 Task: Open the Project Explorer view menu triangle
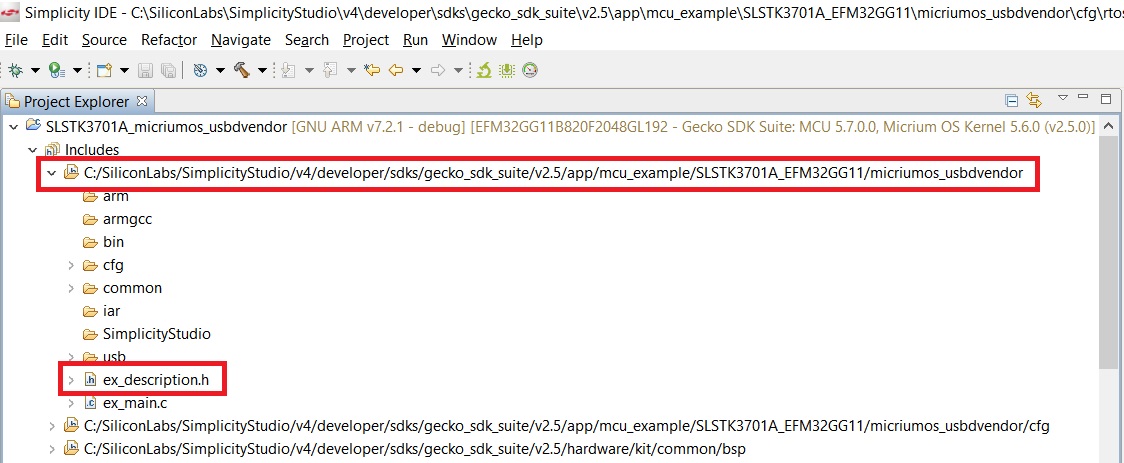coord(1063,99)
